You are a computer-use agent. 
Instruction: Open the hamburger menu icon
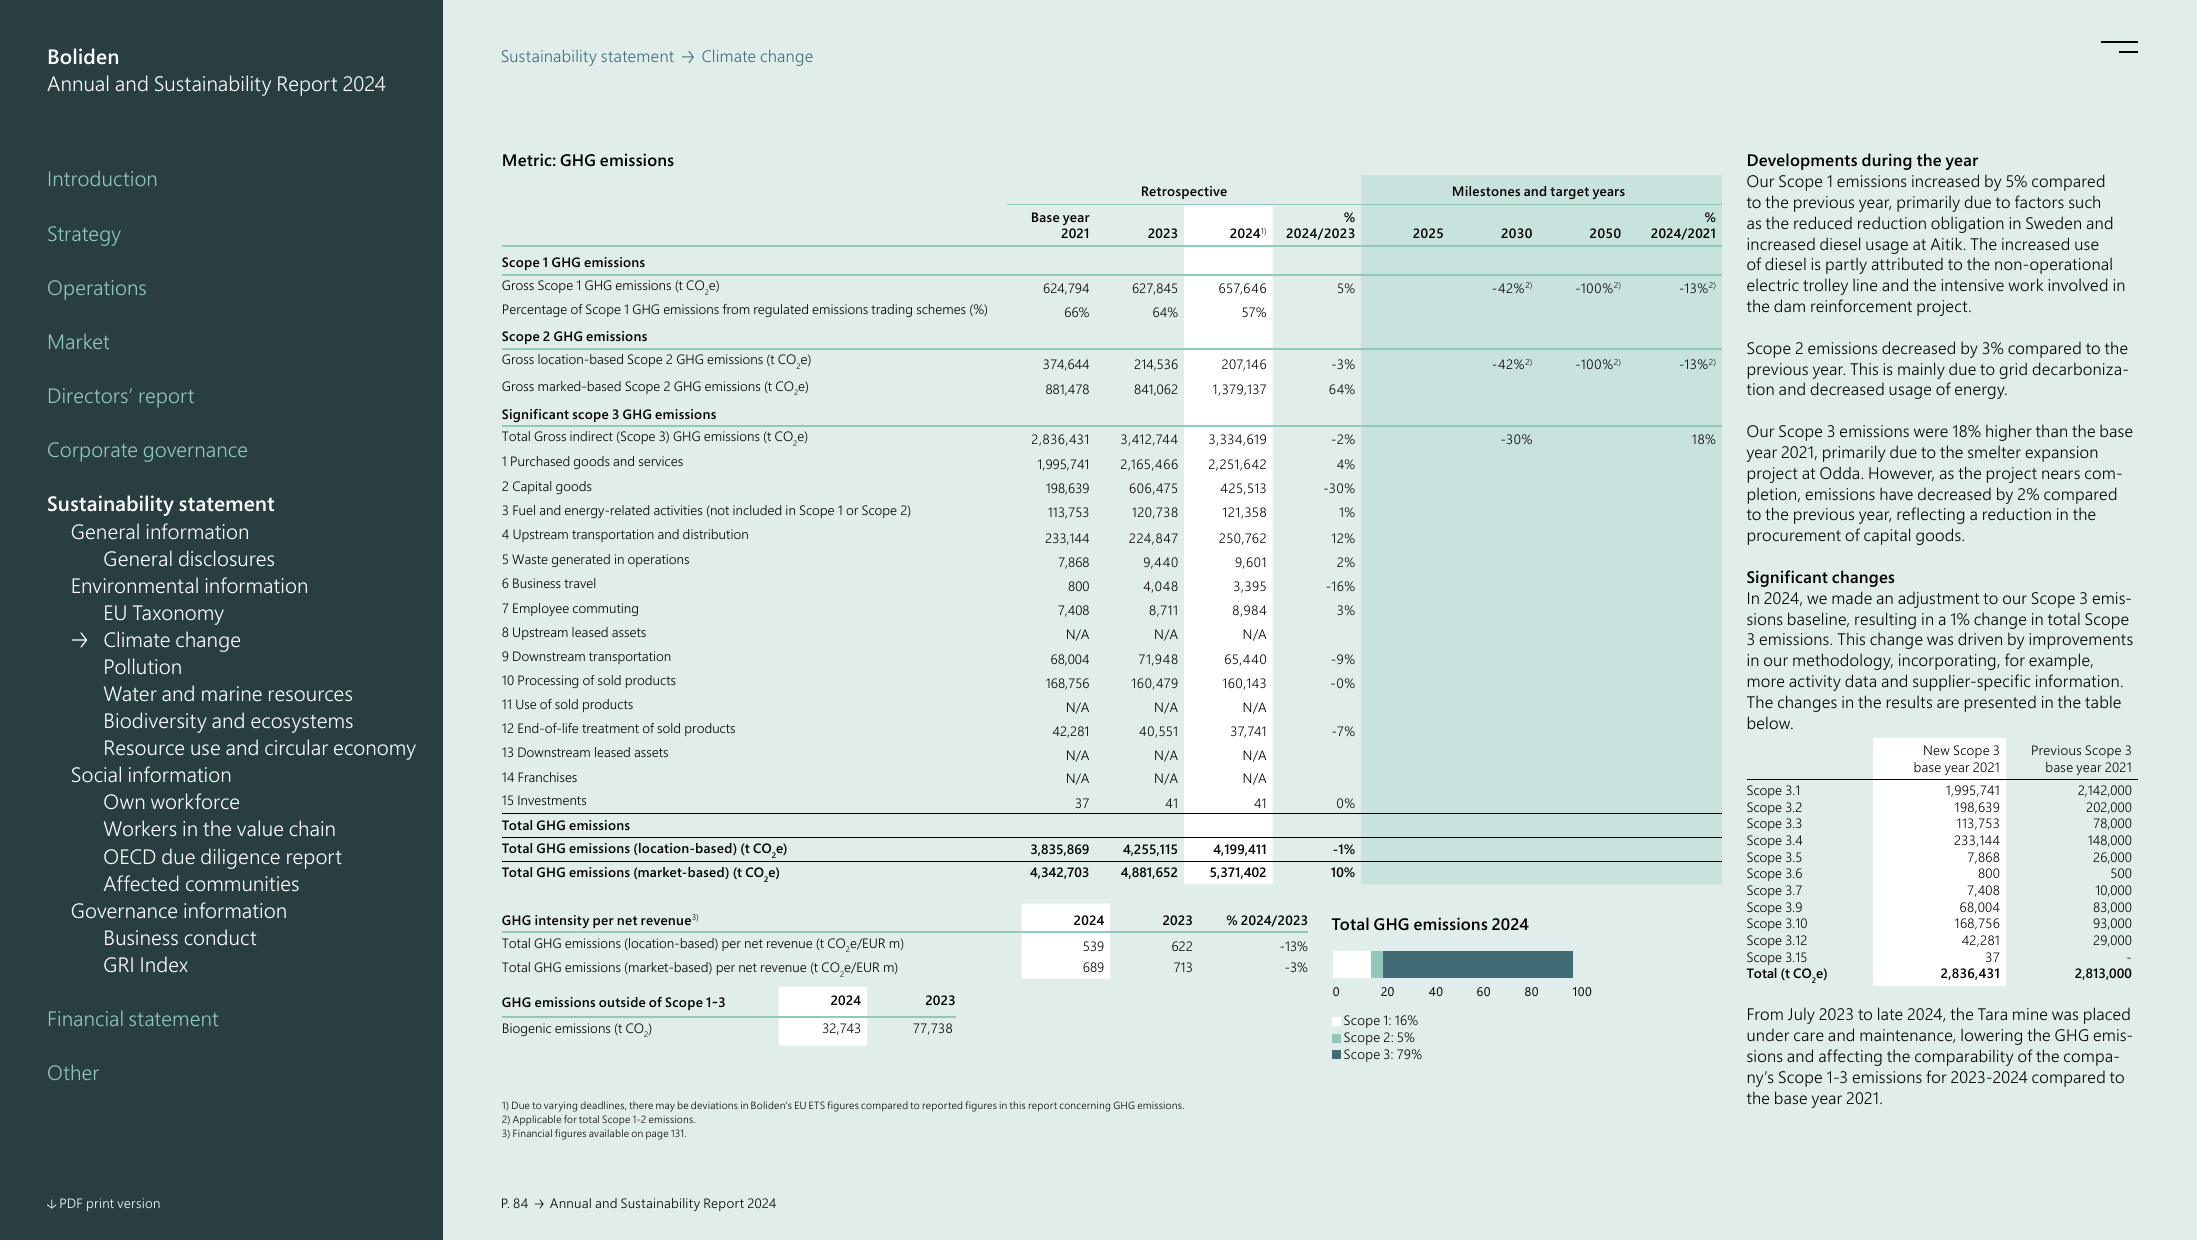[2119, 47]
